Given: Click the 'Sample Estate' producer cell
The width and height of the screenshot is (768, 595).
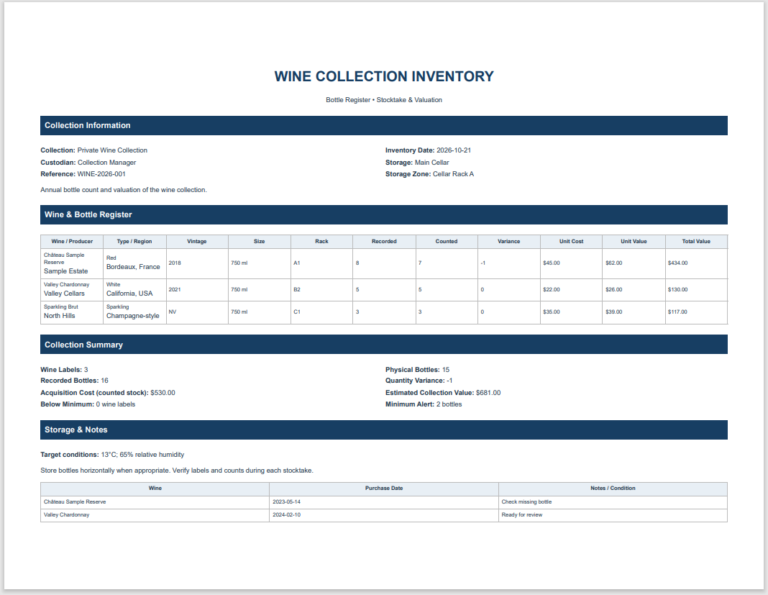Looking at the screenshot, I should point(66,271).
